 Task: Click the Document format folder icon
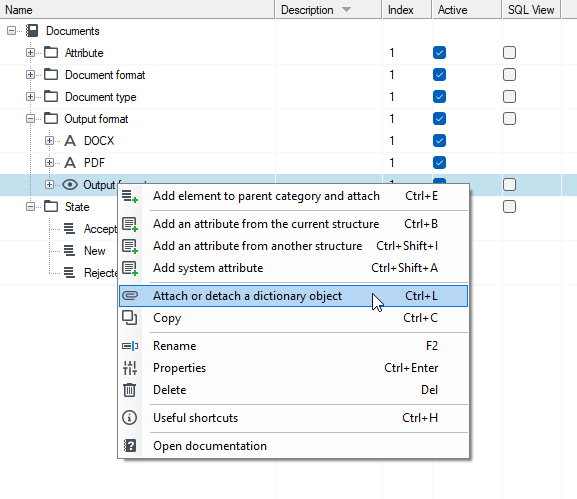tap(51, 75)
